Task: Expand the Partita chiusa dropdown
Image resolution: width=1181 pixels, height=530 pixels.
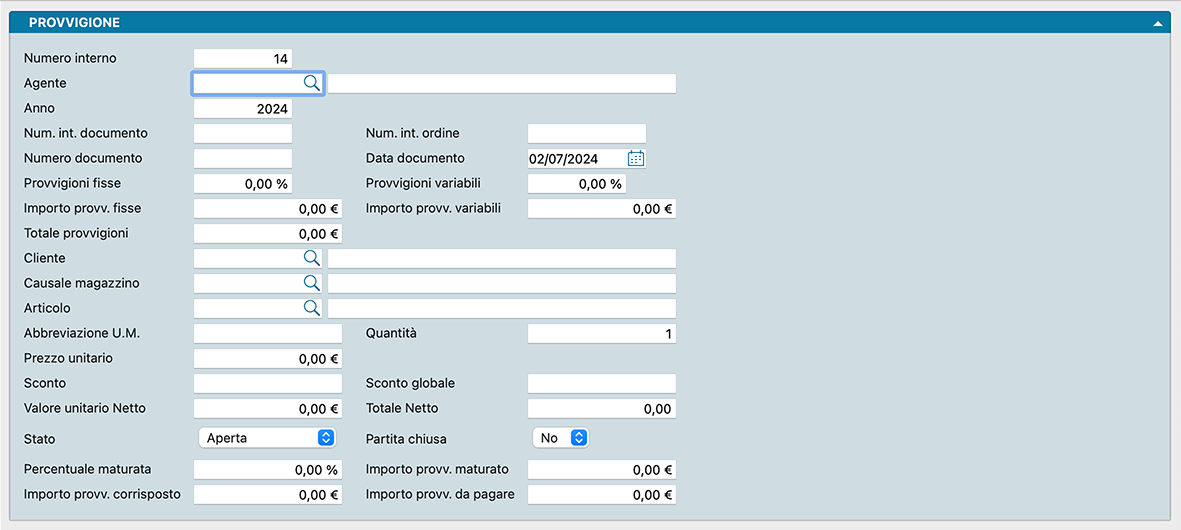Action: pyautogui.click(x=560, y=438)
